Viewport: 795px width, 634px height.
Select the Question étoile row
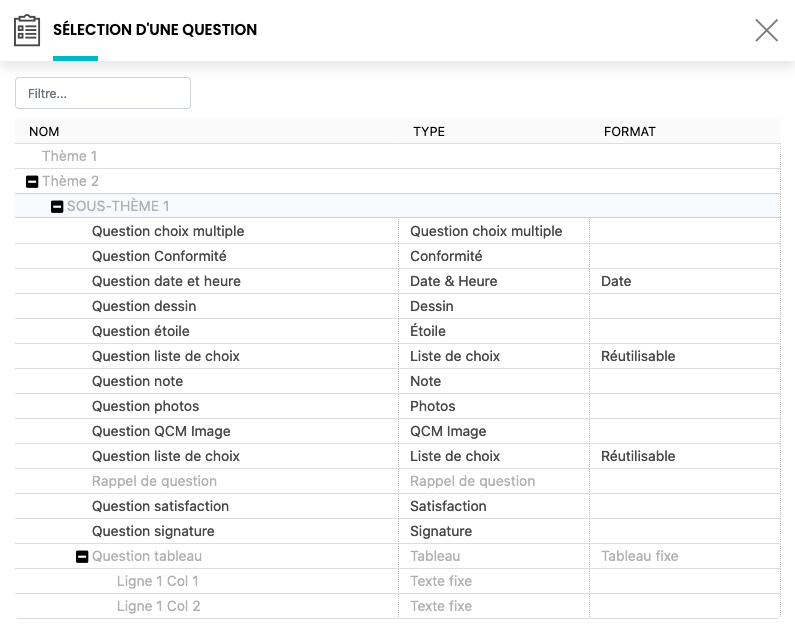point(140,331)
